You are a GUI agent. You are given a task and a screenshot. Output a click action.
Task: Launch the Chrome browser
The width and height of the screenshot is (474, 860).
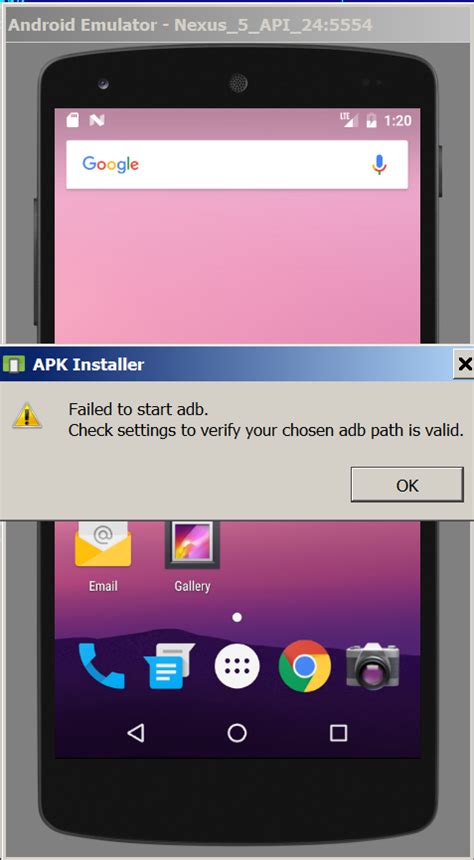[304, 666]
